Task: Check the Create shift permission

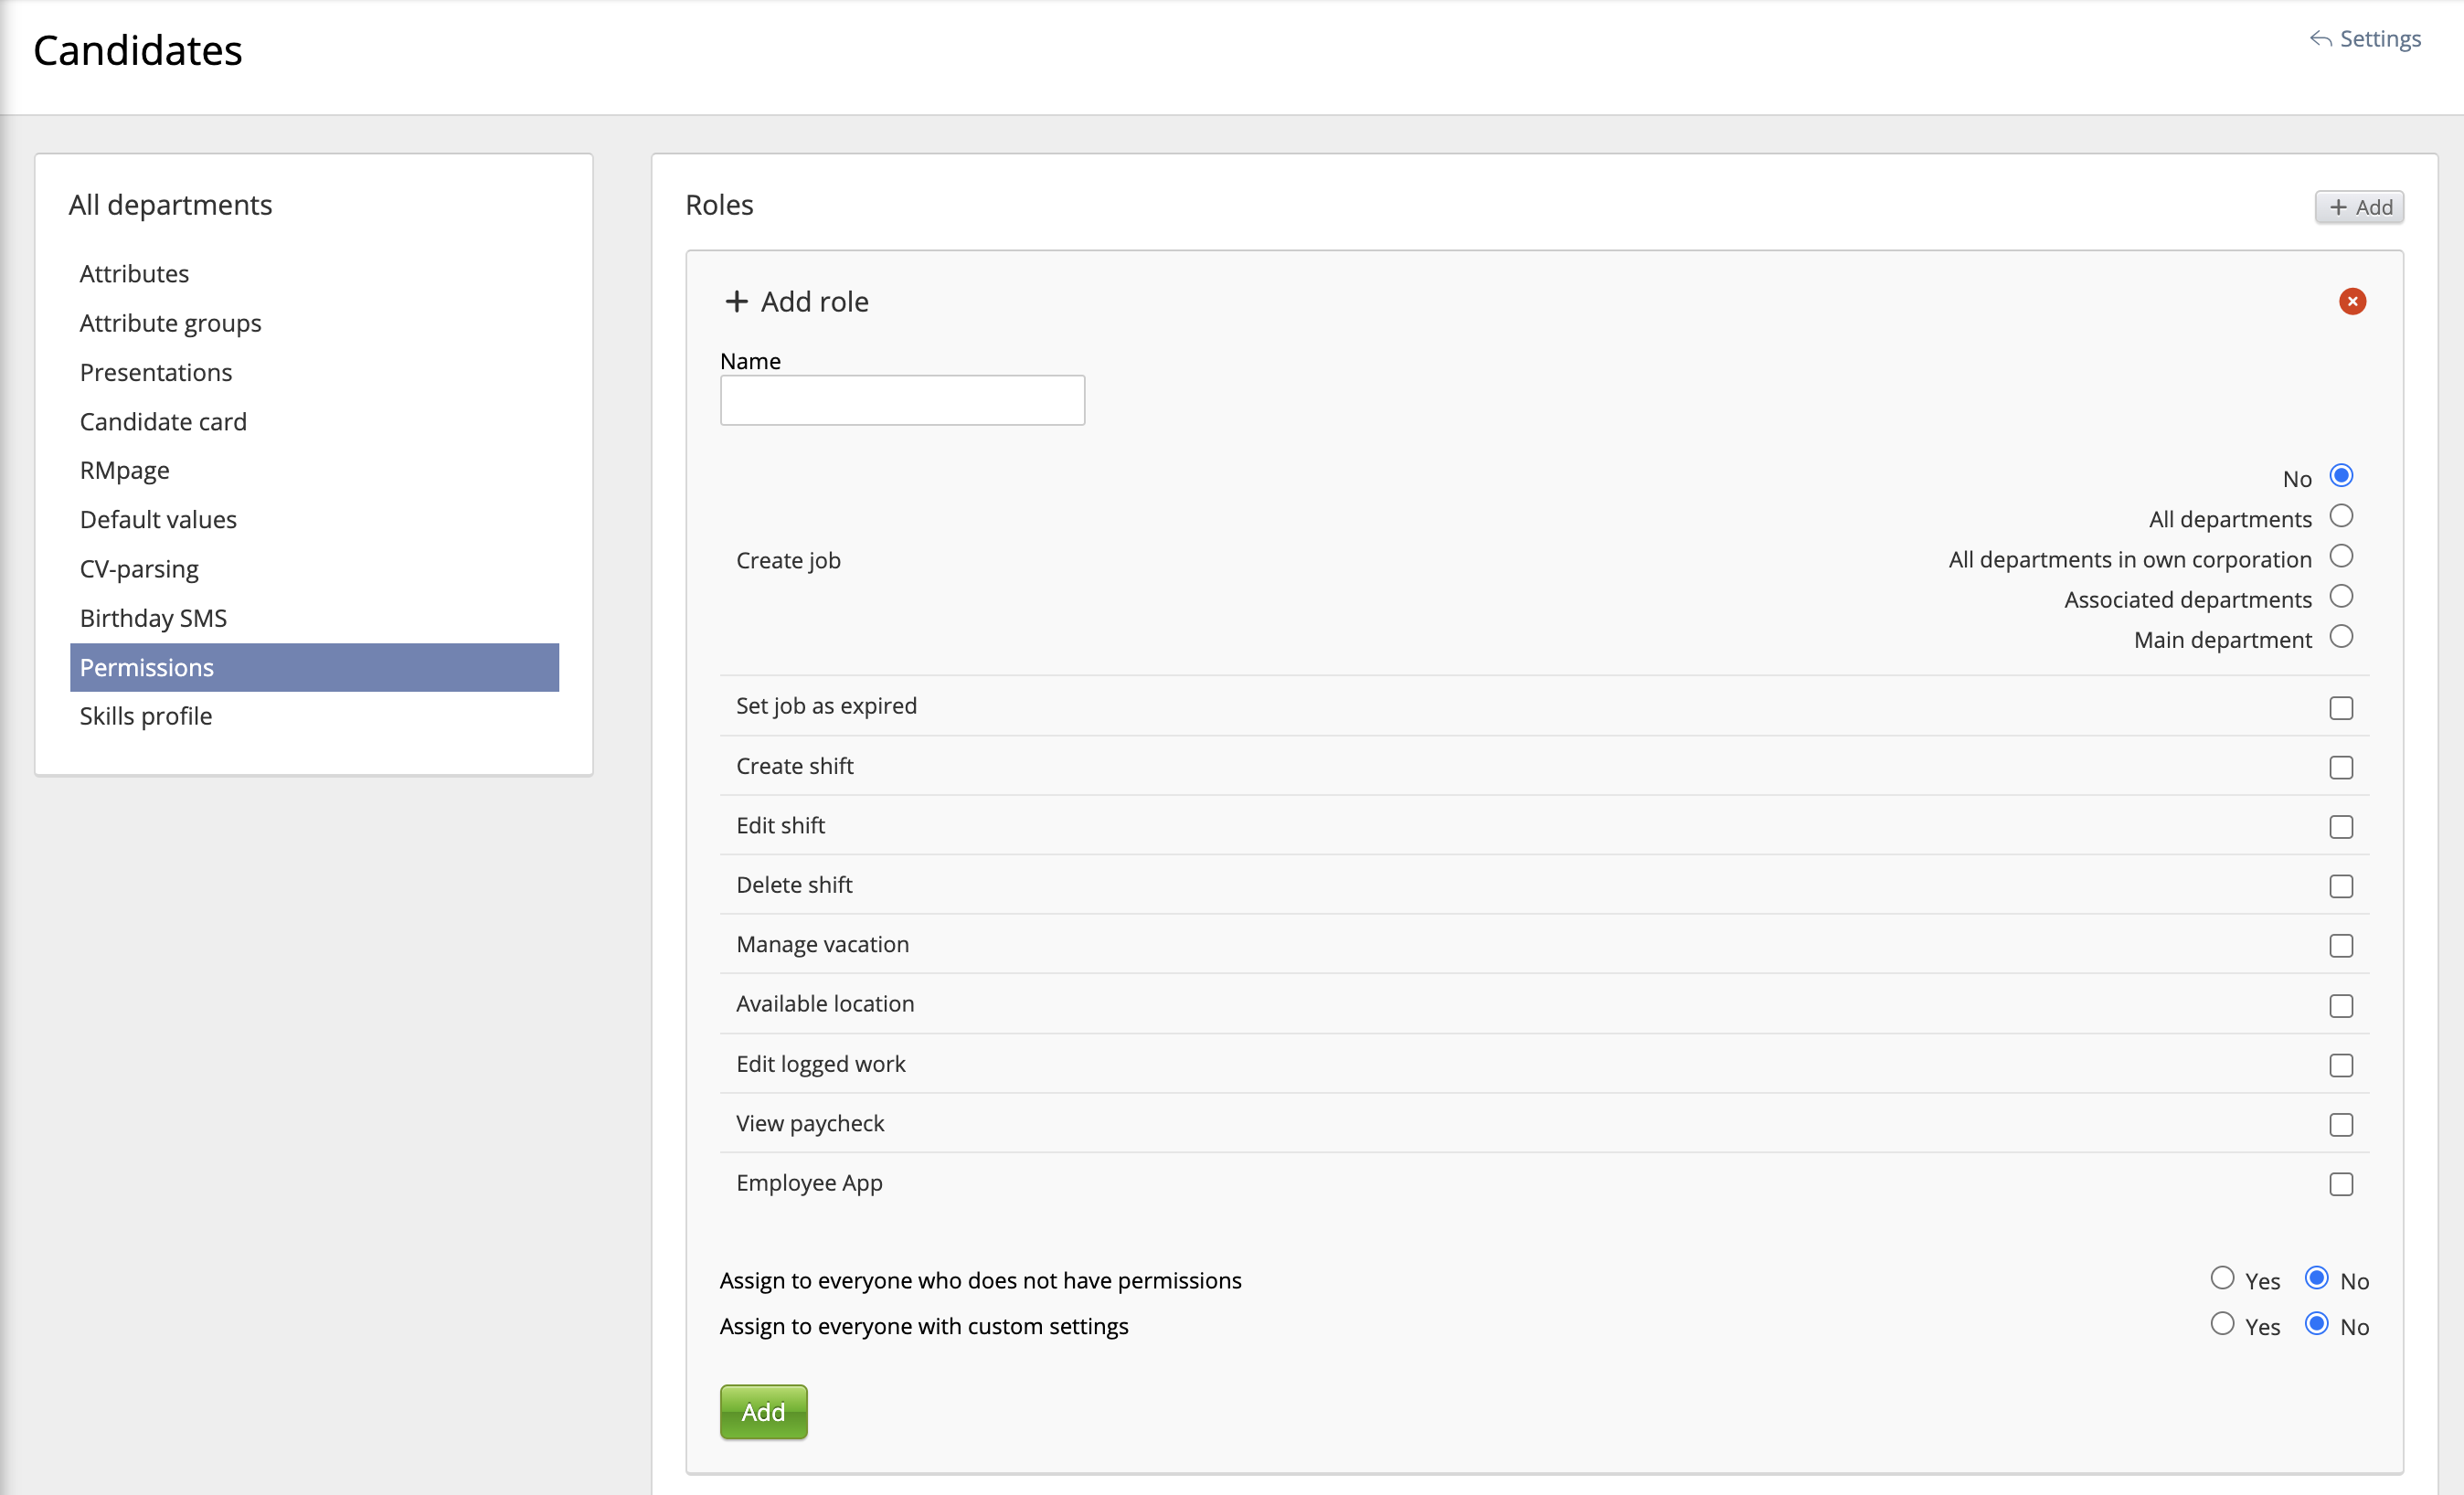Action: (2340, 767)
